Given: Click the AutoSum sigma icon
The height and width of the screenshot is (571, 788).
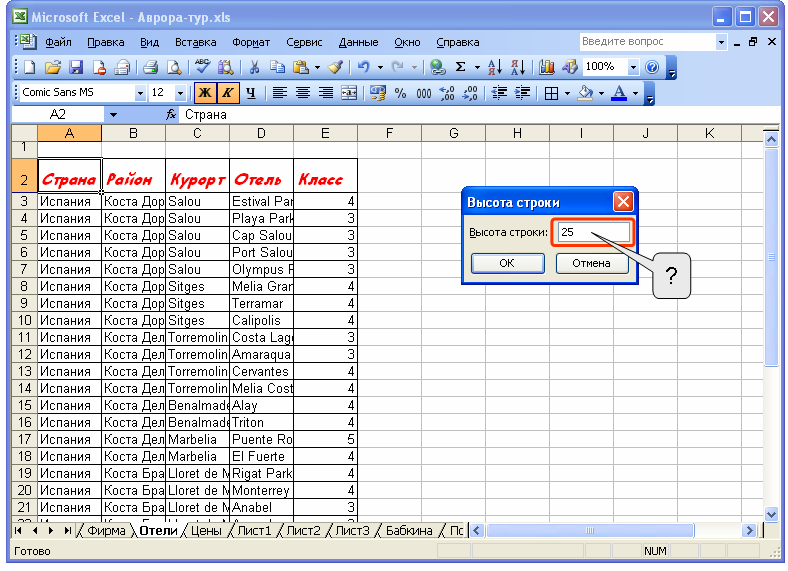Looking at the screenshot, I should (x=460, y=67).
